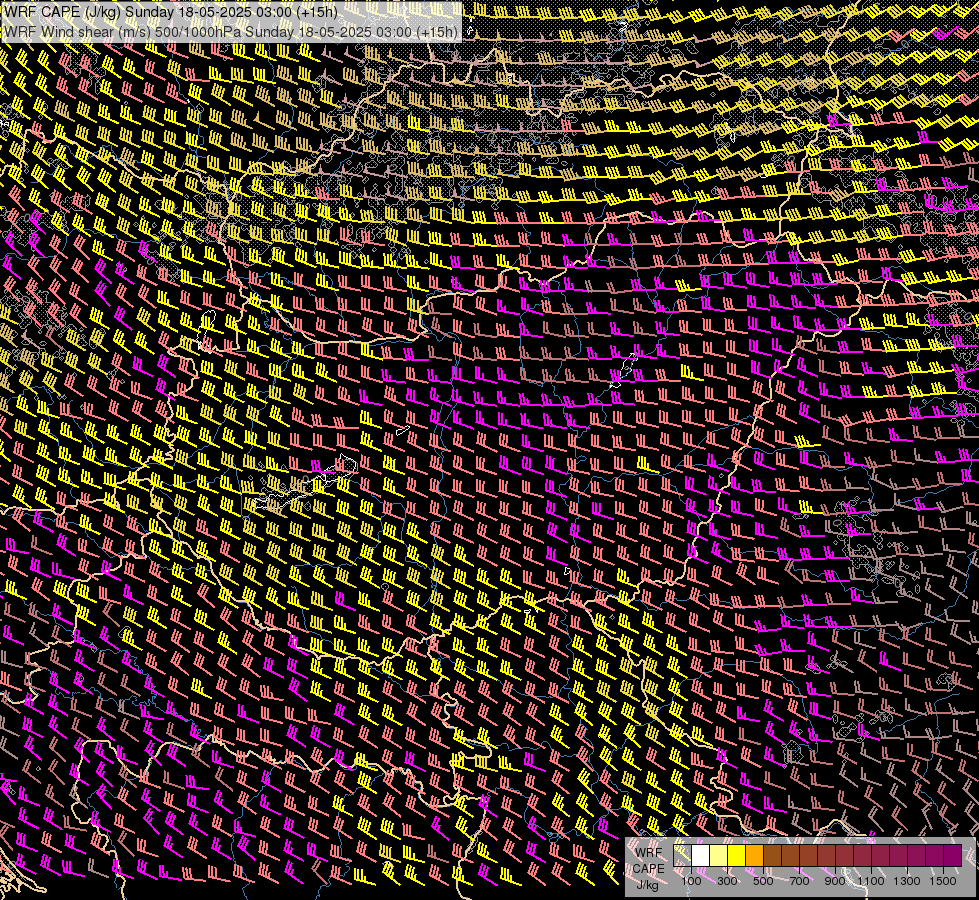This screenshot has height=900, width=979.
Task: Click the 500 legend value
Action: 763,881
